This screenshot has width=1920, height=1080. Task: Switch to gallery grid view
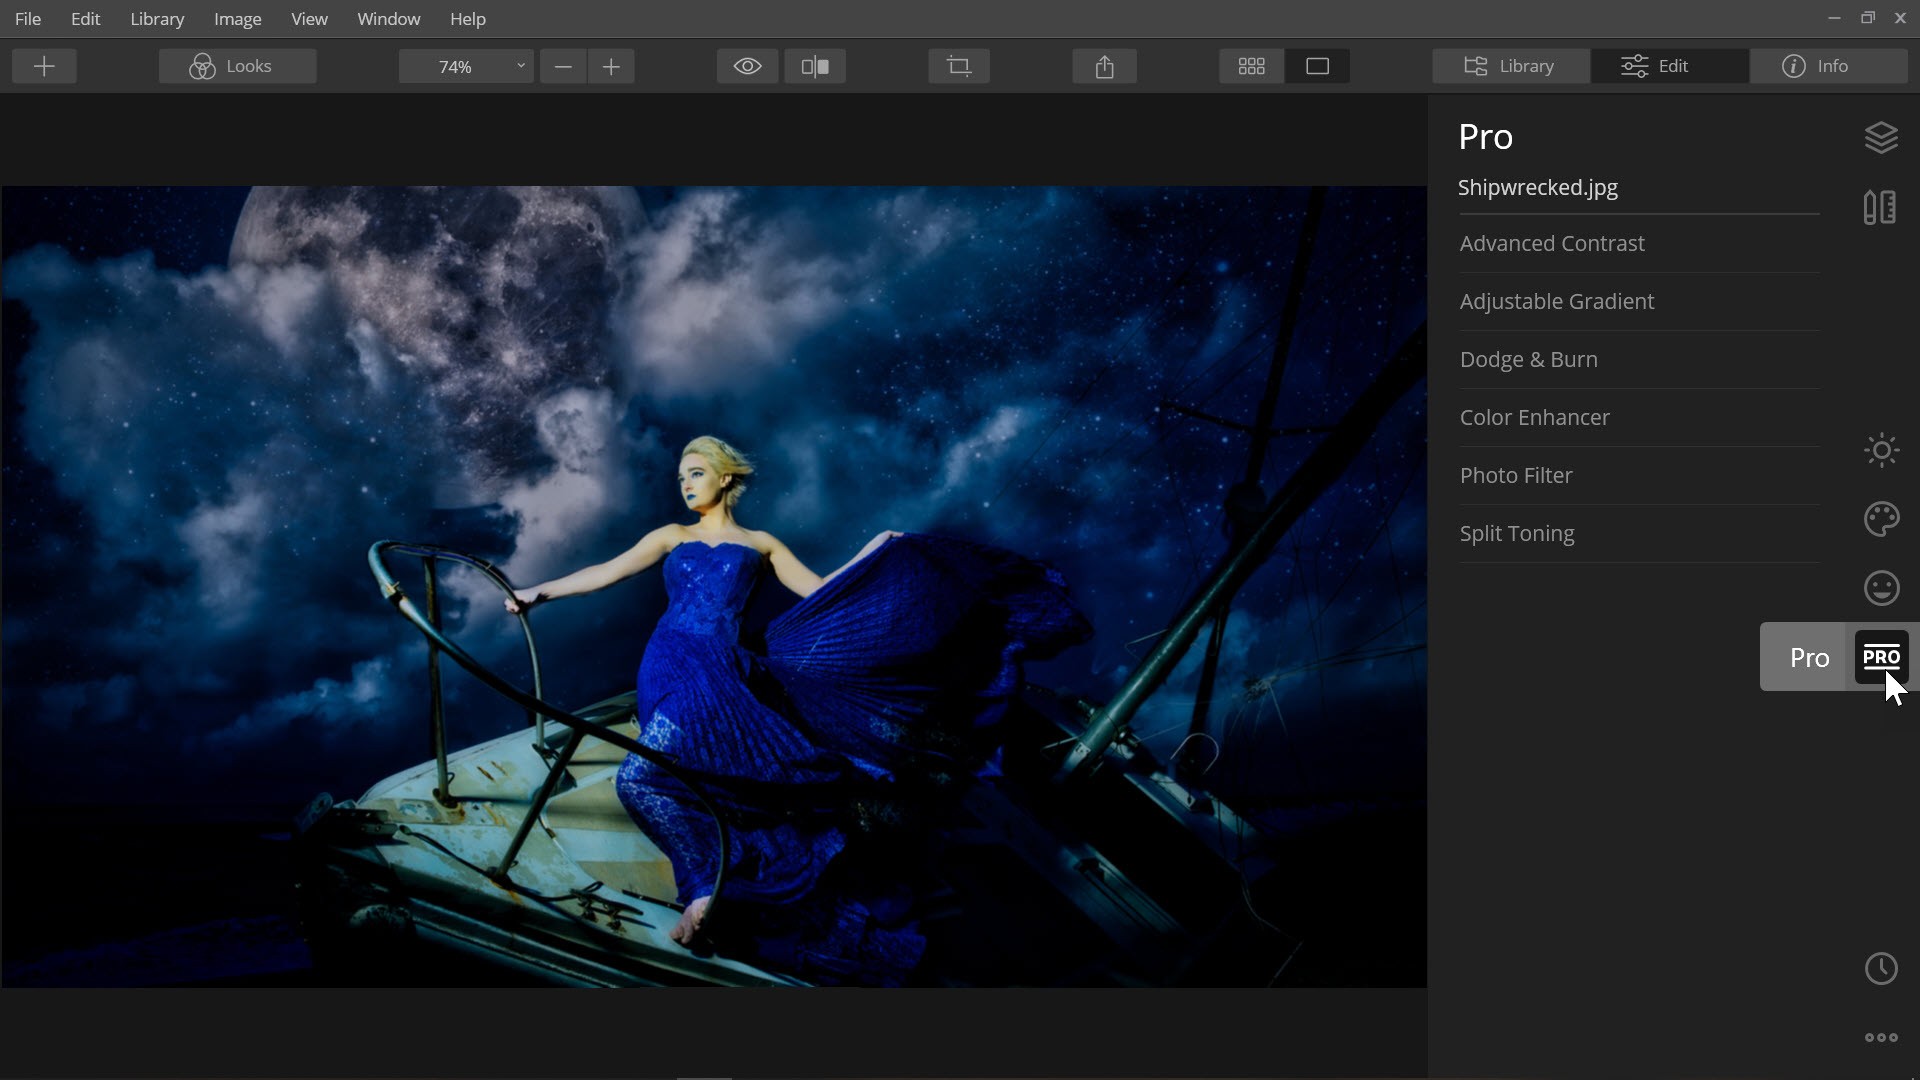pos(1251,66)
